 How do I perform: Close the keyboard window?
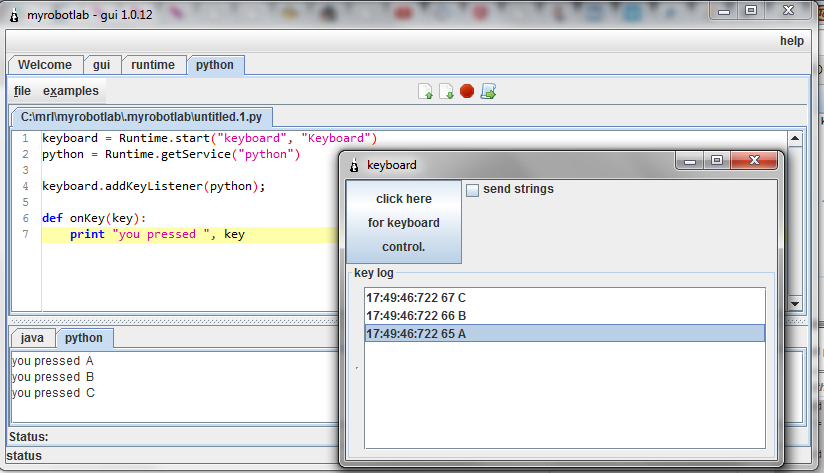click(754, 161)
